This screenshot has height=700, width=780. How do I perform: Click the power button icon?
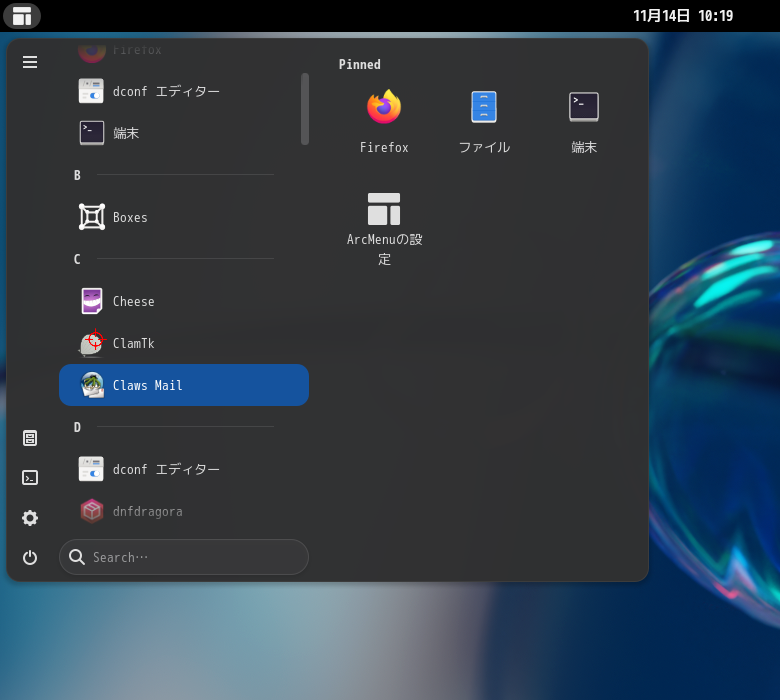click(x=30, y=558)
